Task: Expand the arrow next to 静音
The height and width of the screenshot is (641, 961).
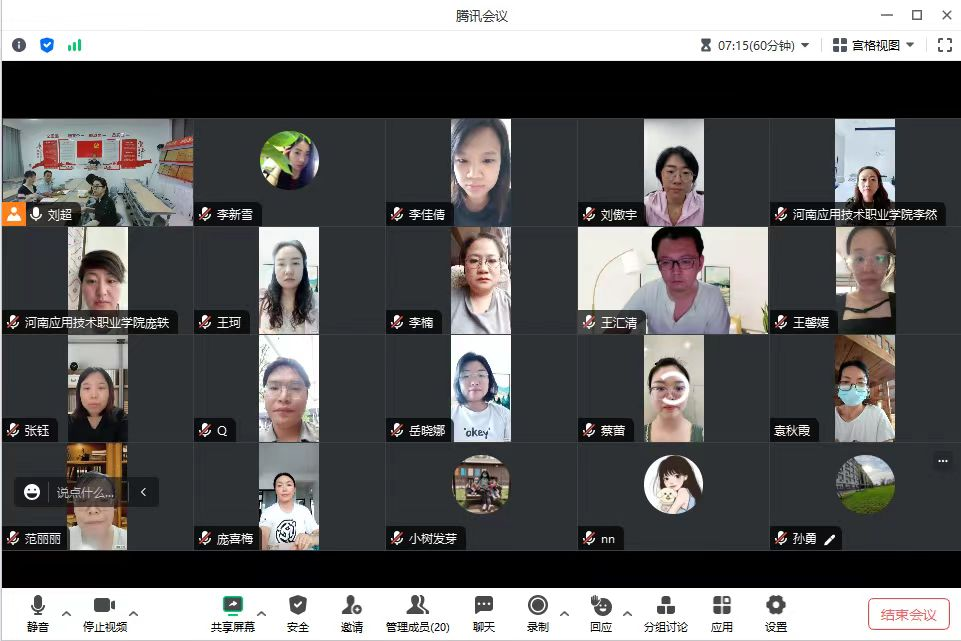Action: (67, 613)
